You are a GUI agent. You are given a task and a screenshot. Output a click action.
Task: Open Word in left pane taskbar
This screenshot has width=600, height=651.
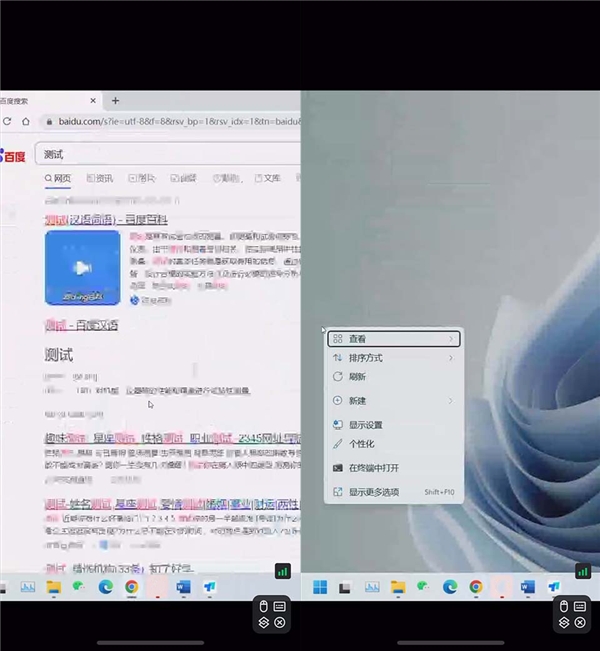[x=183, y=587]
